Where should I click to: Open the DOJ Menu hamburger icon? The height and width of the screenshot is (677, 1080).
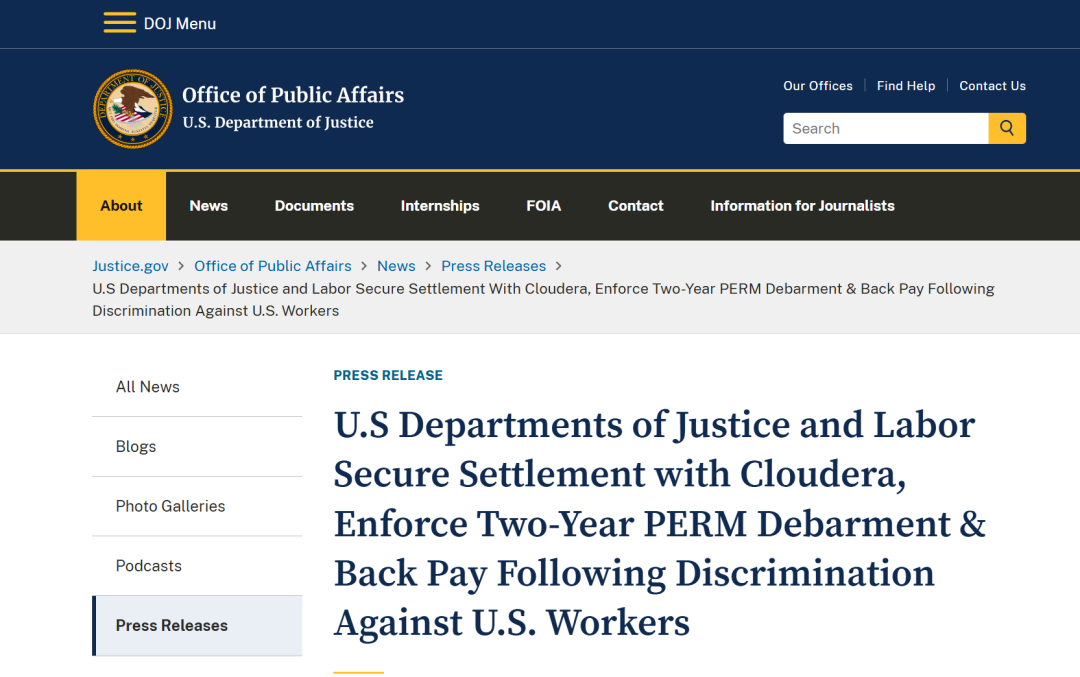pyautogui.click(x=120, y=23)
